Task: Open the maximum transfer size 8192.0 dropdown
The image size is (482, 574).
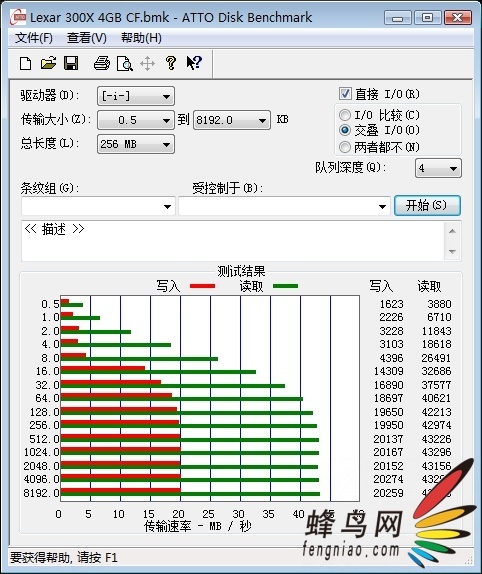Action: (232, 120)
